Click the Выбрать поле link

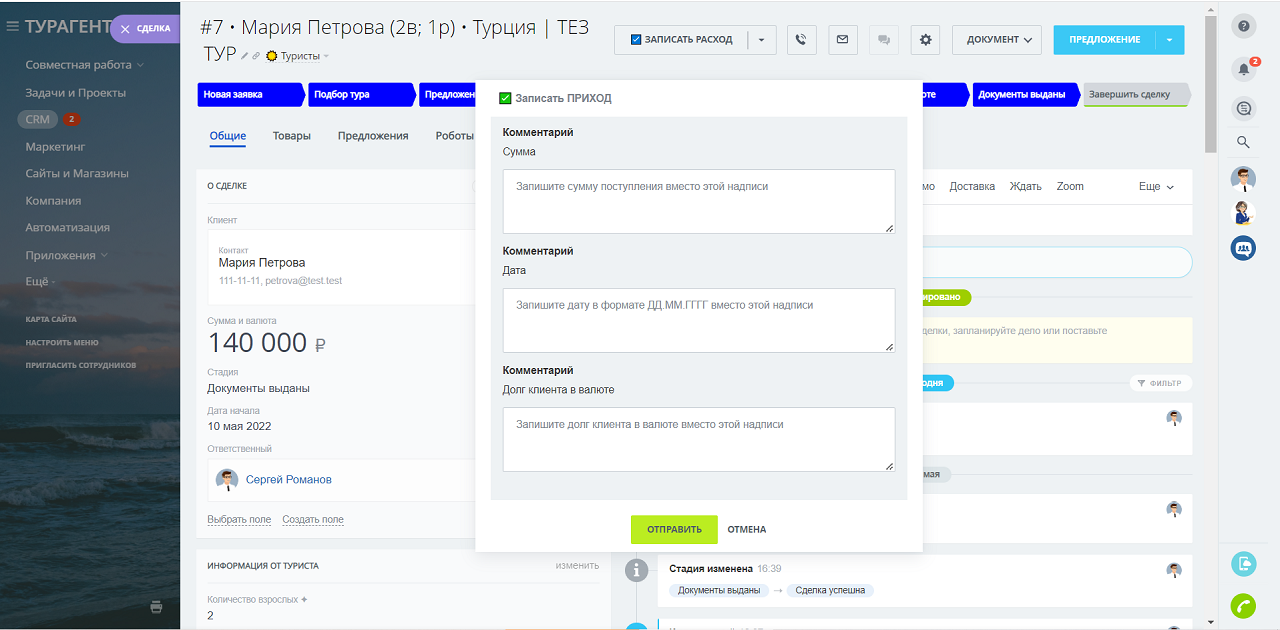point(239,520)
